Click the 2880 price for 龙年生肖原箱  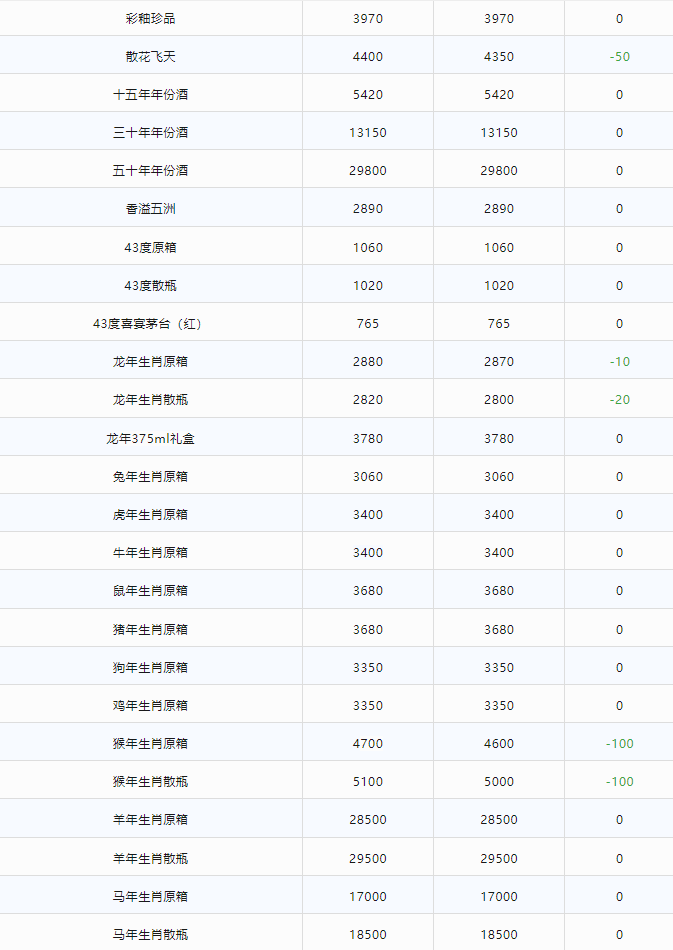[368, 362]
